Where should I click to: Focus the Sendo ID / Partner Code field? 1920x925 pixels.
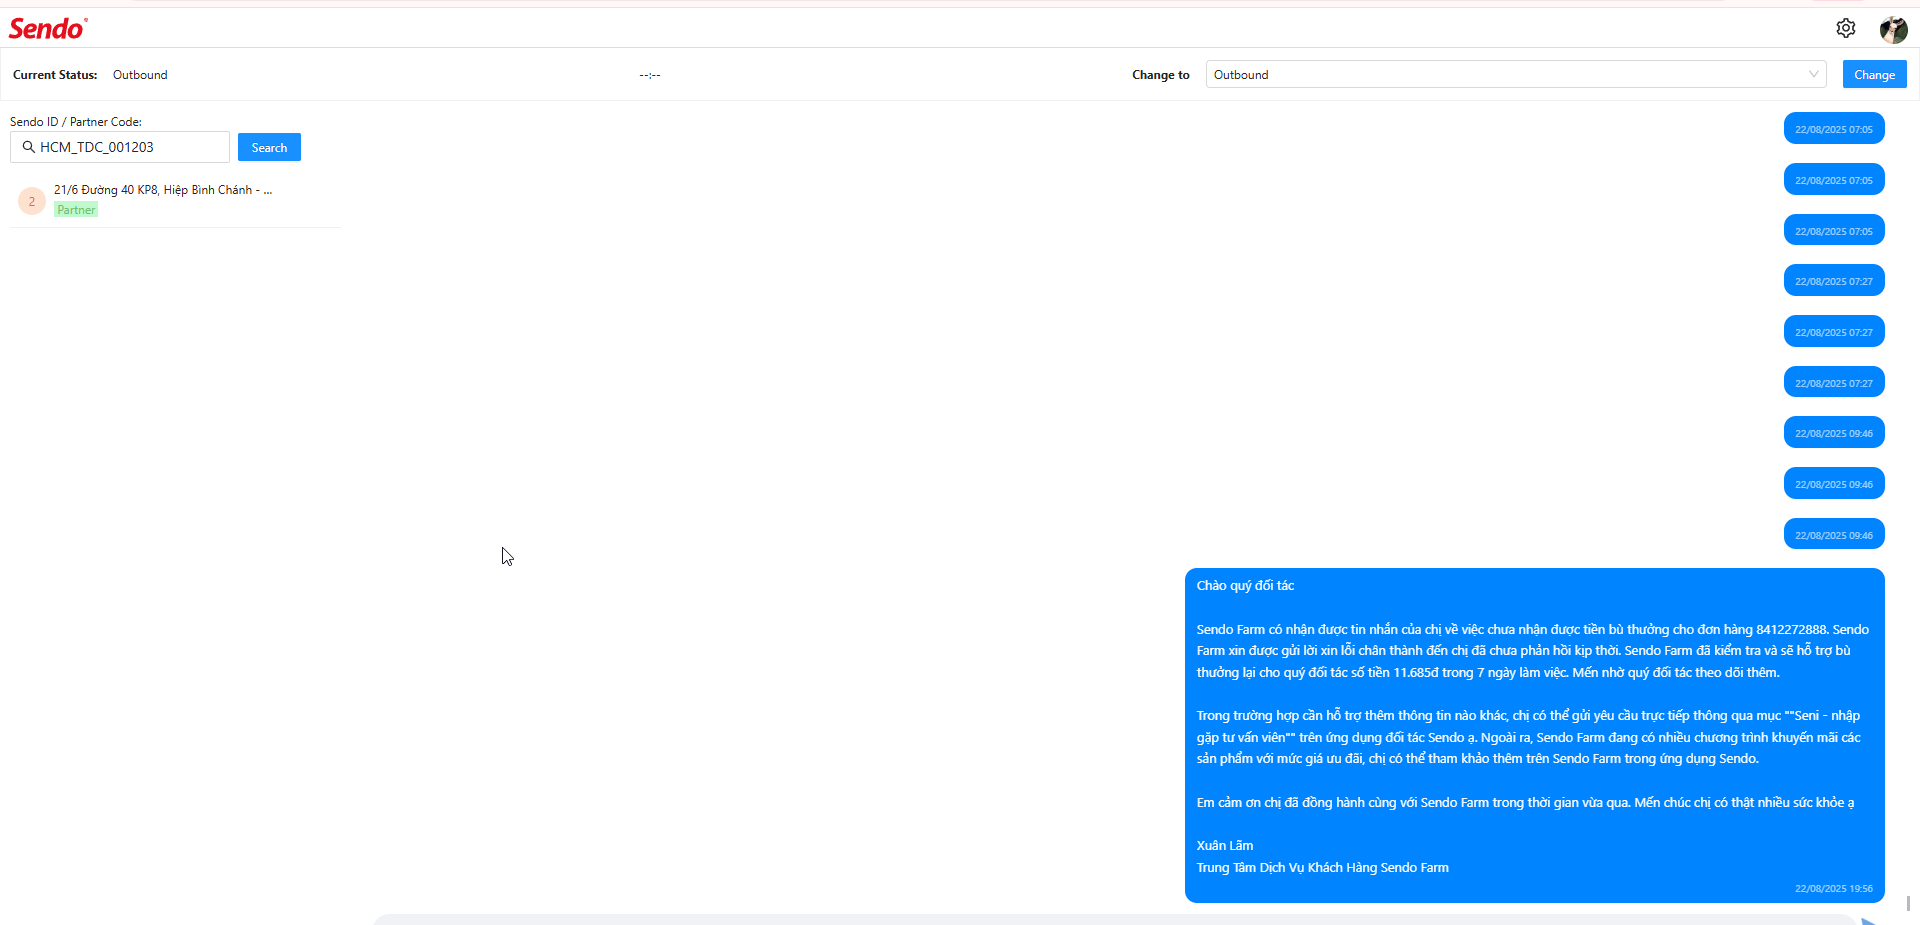[x=120, y=147]
